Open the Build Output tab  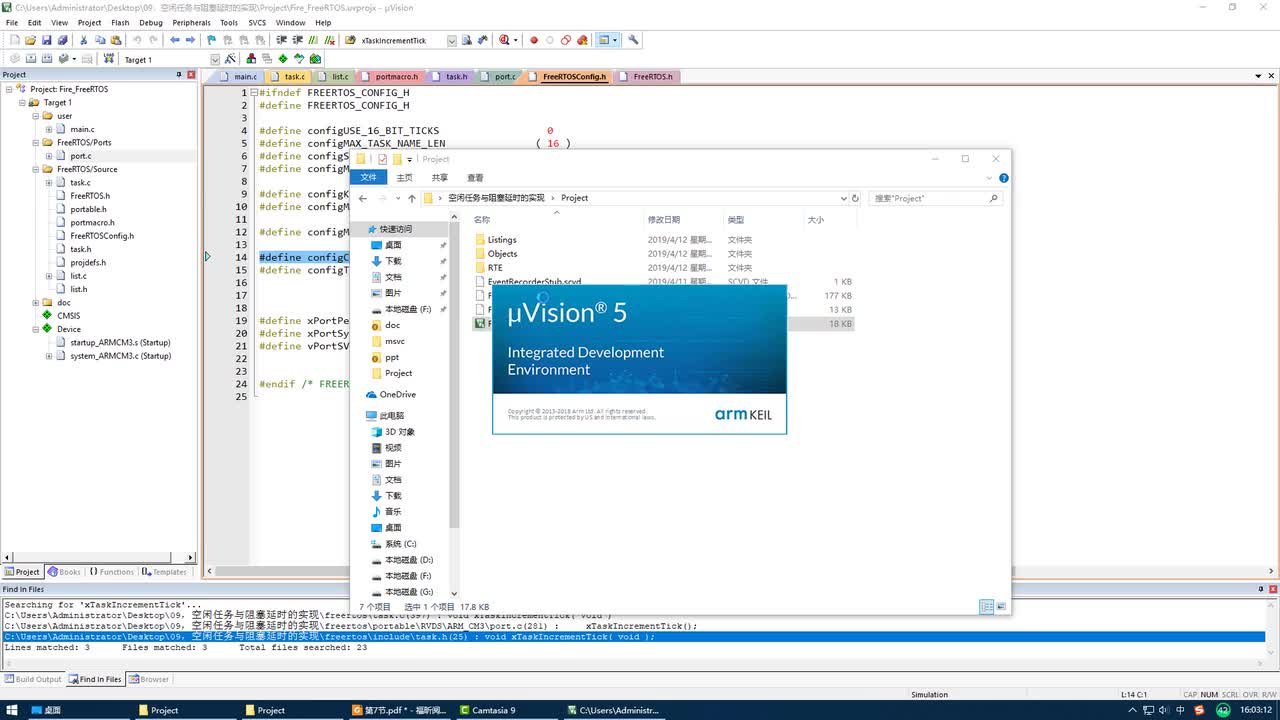(x=33, y=679)
